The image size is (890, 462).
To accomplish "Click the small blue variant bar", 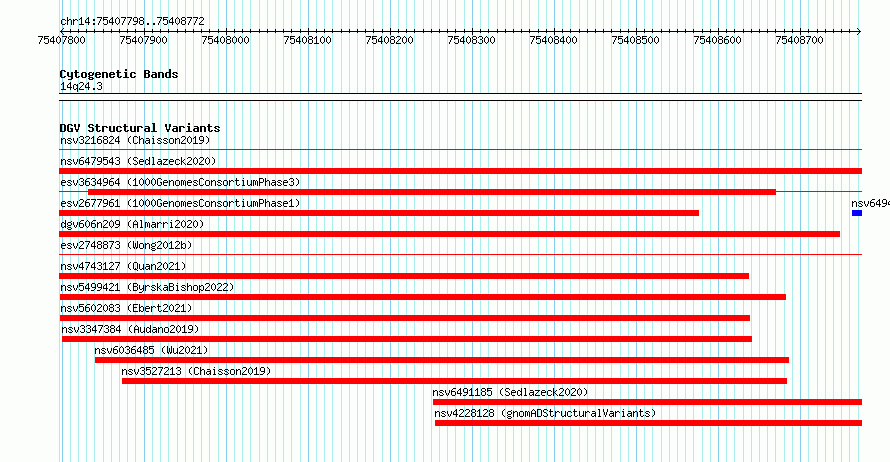I will 857,213.
